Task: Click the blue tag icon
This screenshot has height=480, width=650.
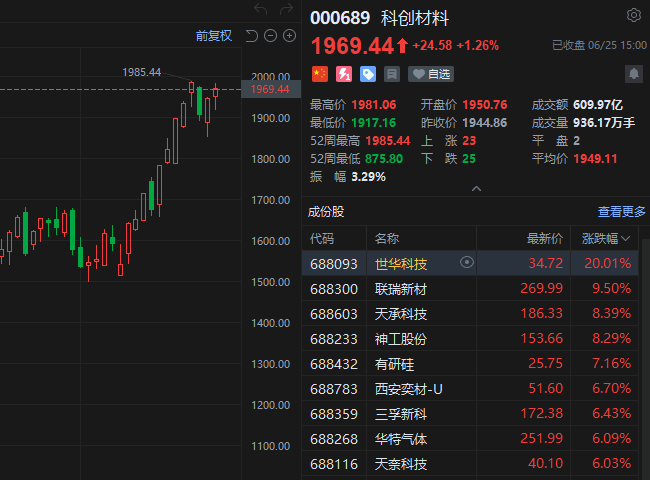Action: click(x=368, y=74)
